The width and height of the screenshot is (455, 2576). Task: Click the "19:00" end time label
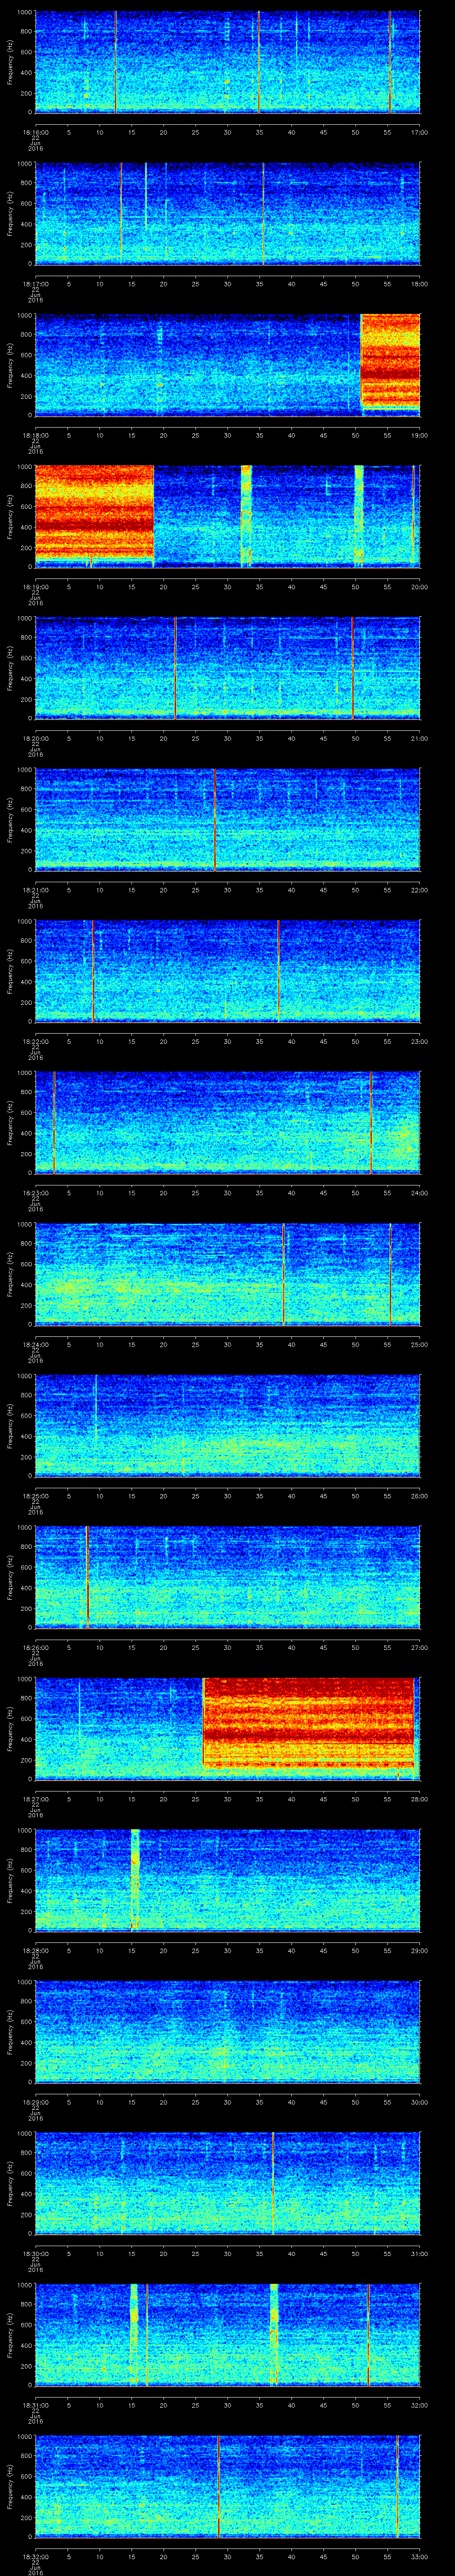[420, 435]
